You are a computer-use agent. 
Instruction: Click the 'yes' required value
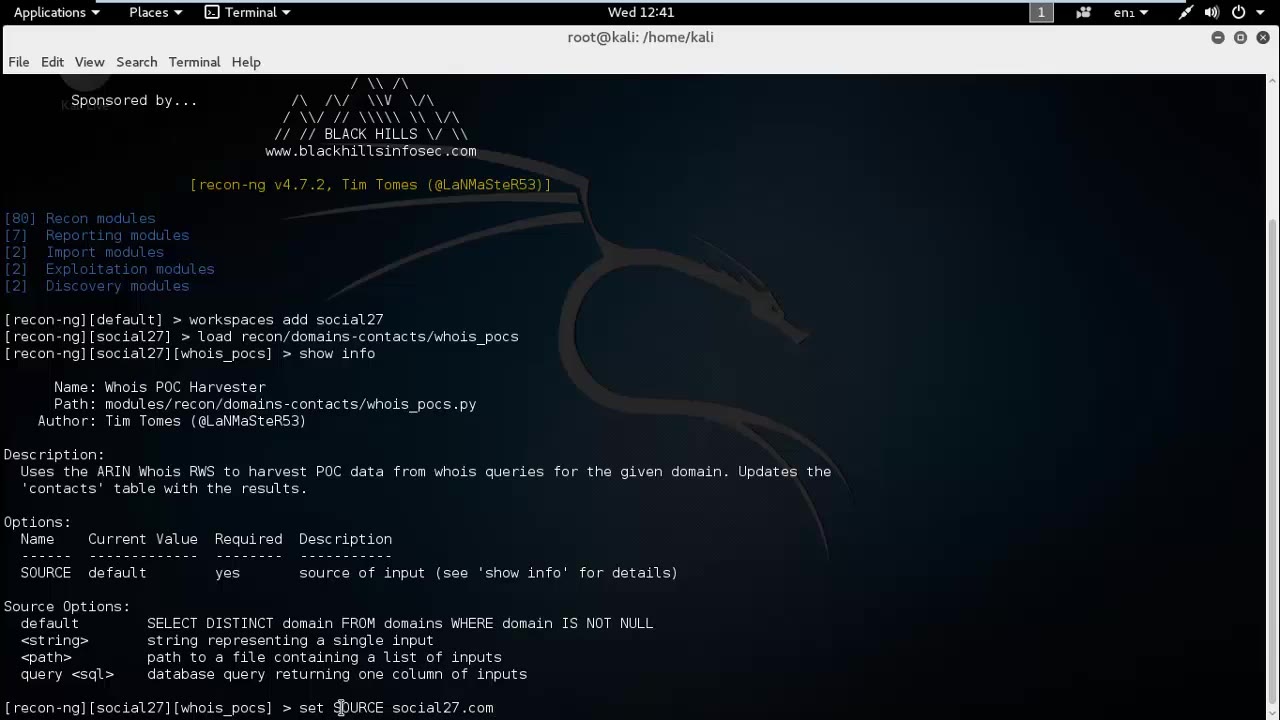tap(228, 573)
